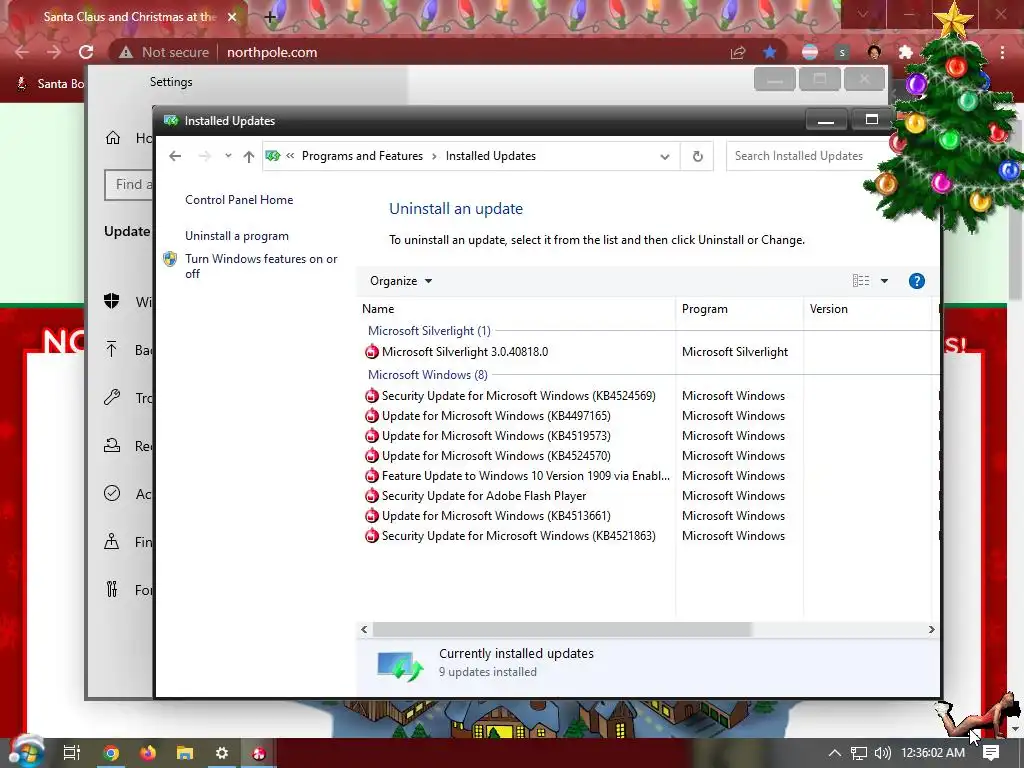Image resolution: width=1024 pixels, height=768 pixels.
Task: Click the For developers icon in Settings
Action: 112,590
